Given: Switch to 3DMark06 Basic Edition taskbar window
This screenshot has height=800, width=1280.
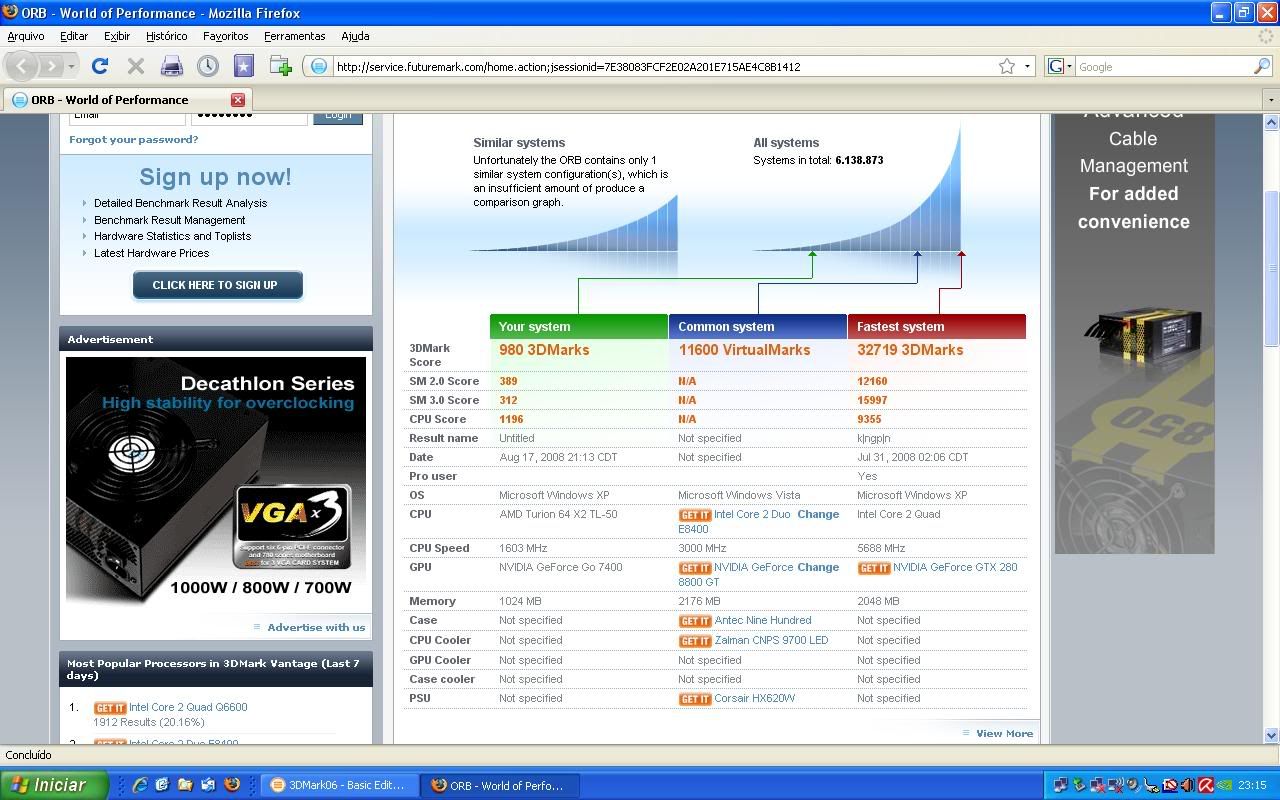Looking at the screenshot, I should tap(338, 785).
